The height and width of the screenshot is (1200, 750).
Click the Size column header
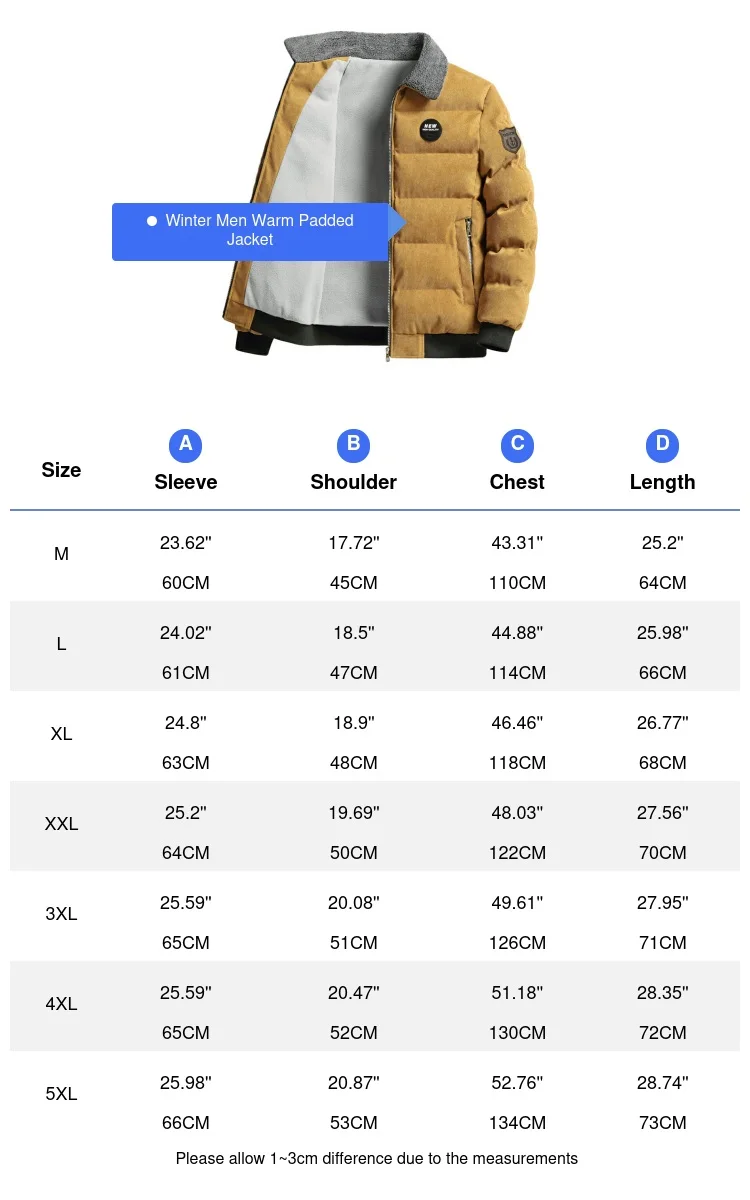point(61,470)
